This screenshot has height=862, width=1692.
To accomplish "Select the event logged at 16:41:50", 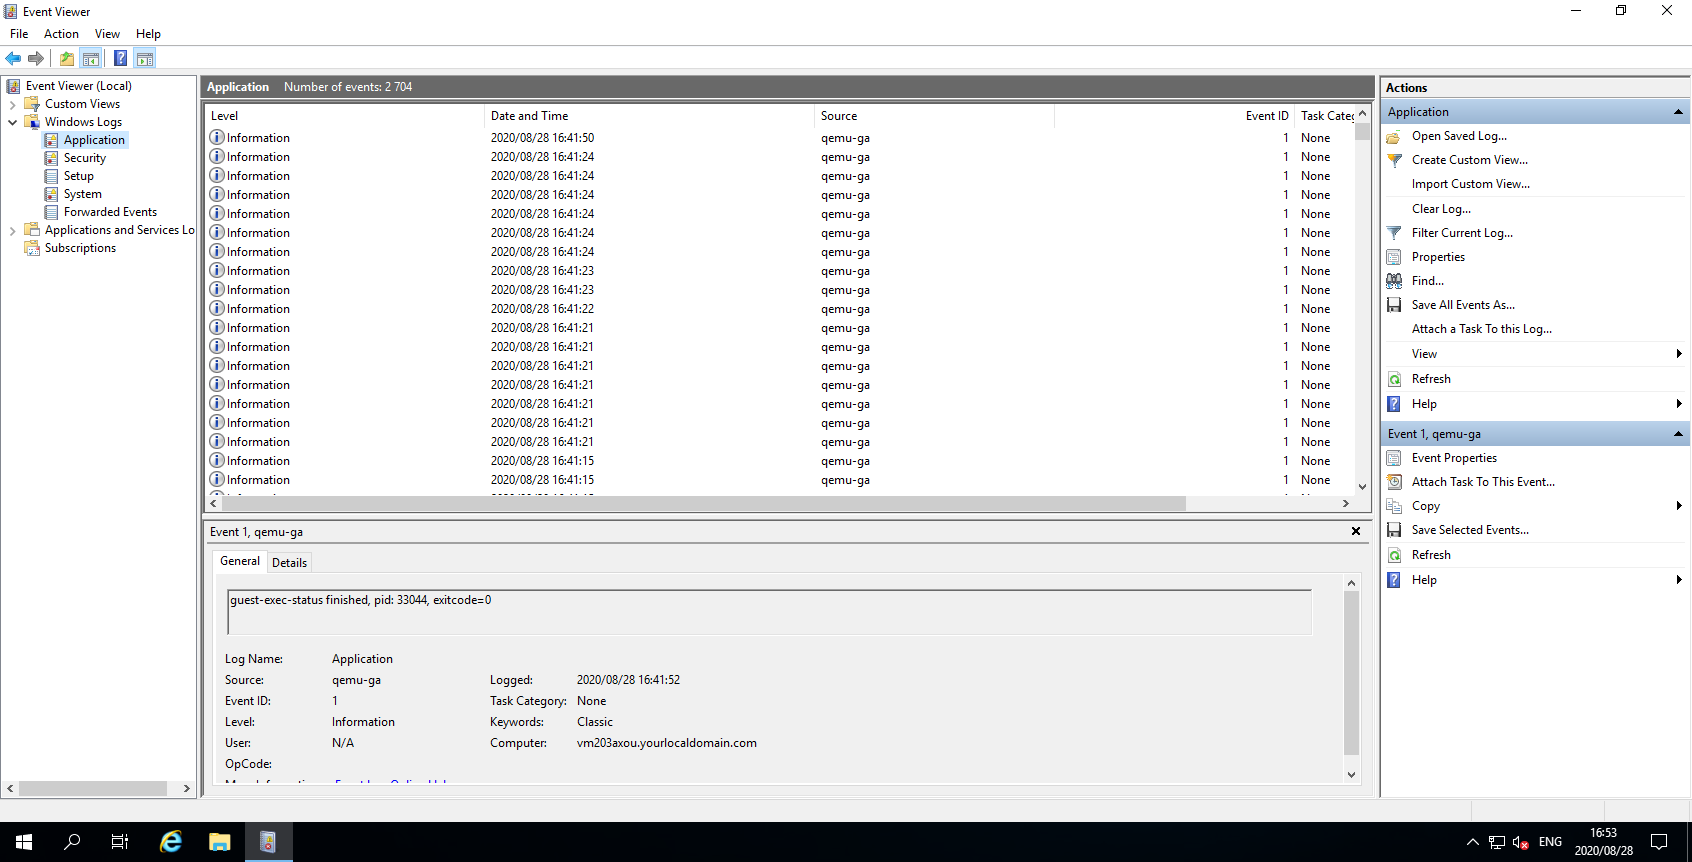I will 780,138.
